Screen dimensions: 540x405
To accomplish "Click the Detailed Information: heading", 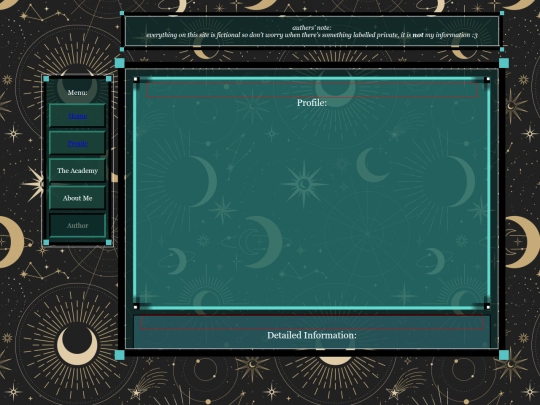I will pos(312,335).
